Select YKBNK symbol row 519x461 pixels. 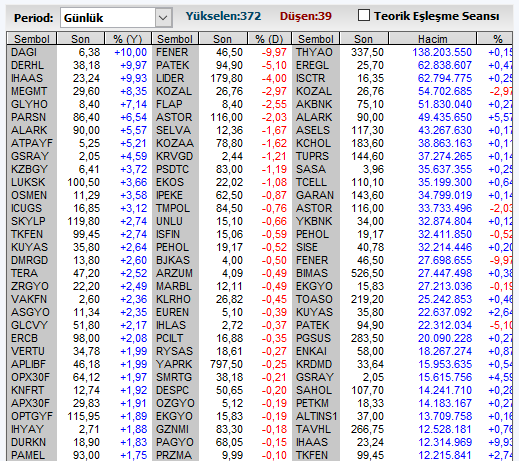314,221
